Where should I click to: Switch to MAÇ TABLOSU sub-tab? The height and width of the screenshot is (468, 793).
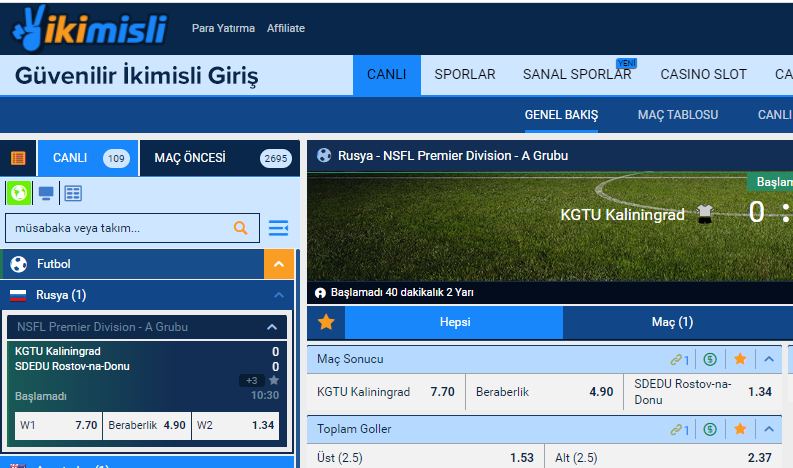[678, 115]
